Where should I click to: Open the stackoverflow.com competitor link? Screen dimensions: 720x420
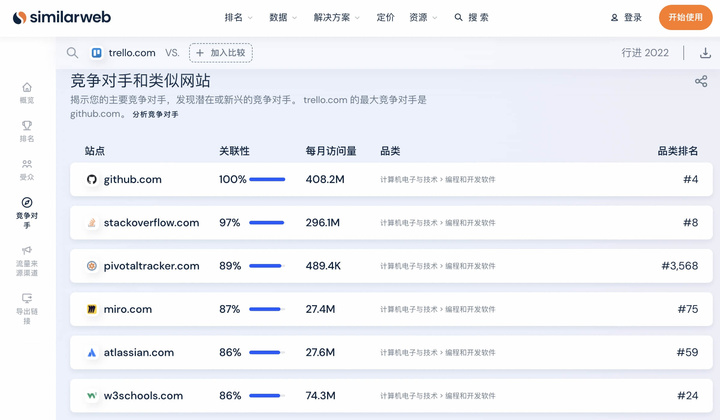click(x=152, y=223)
